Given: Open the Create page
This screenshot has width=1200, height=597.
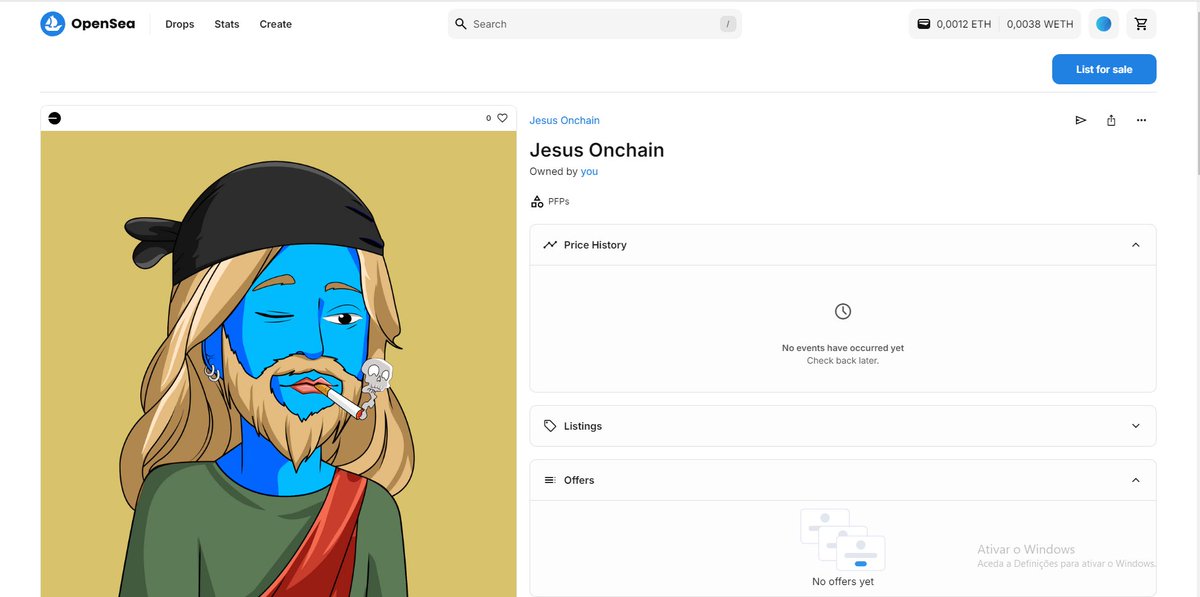Looking at the screenshot, I should (276, 24).
